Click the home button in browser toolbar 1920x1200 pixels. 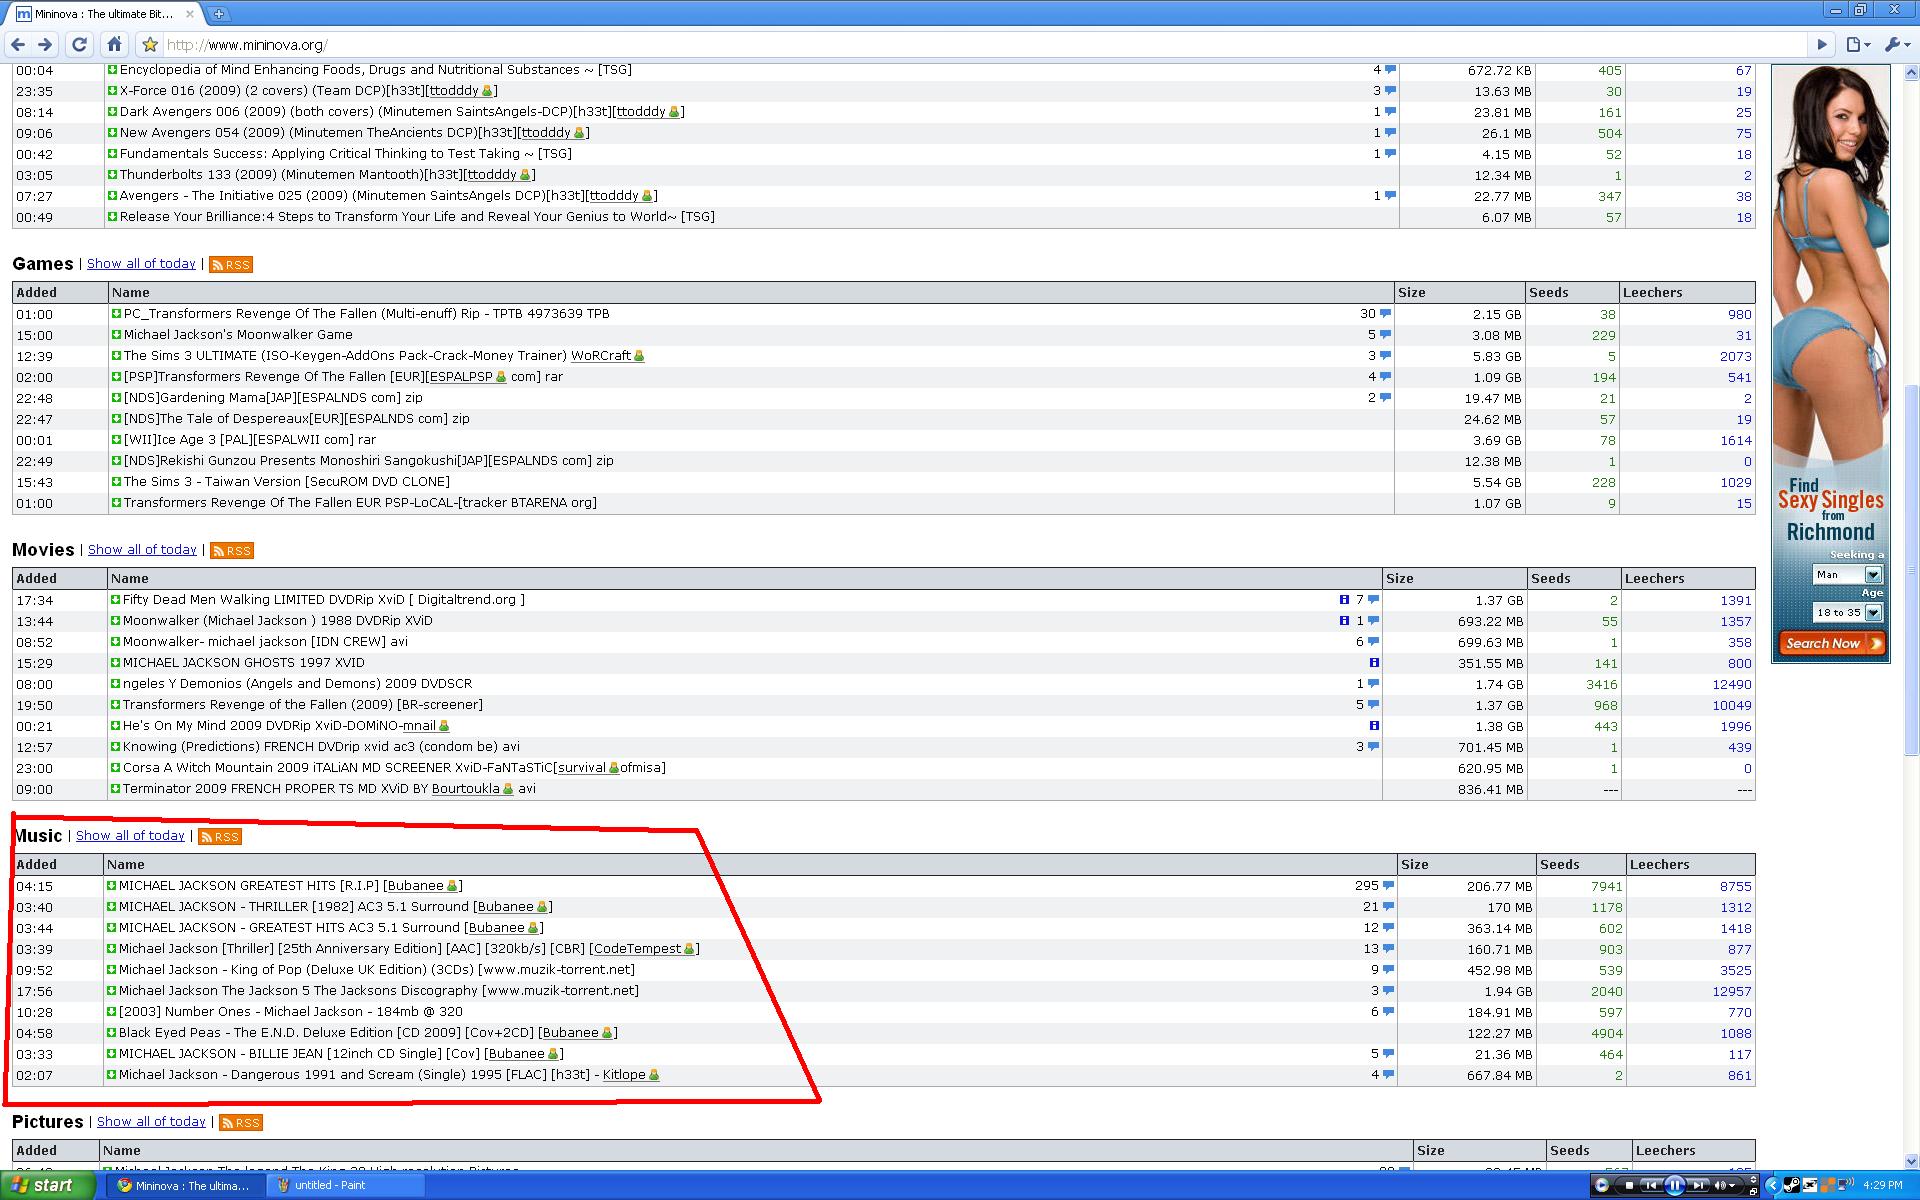click(114, 44)
